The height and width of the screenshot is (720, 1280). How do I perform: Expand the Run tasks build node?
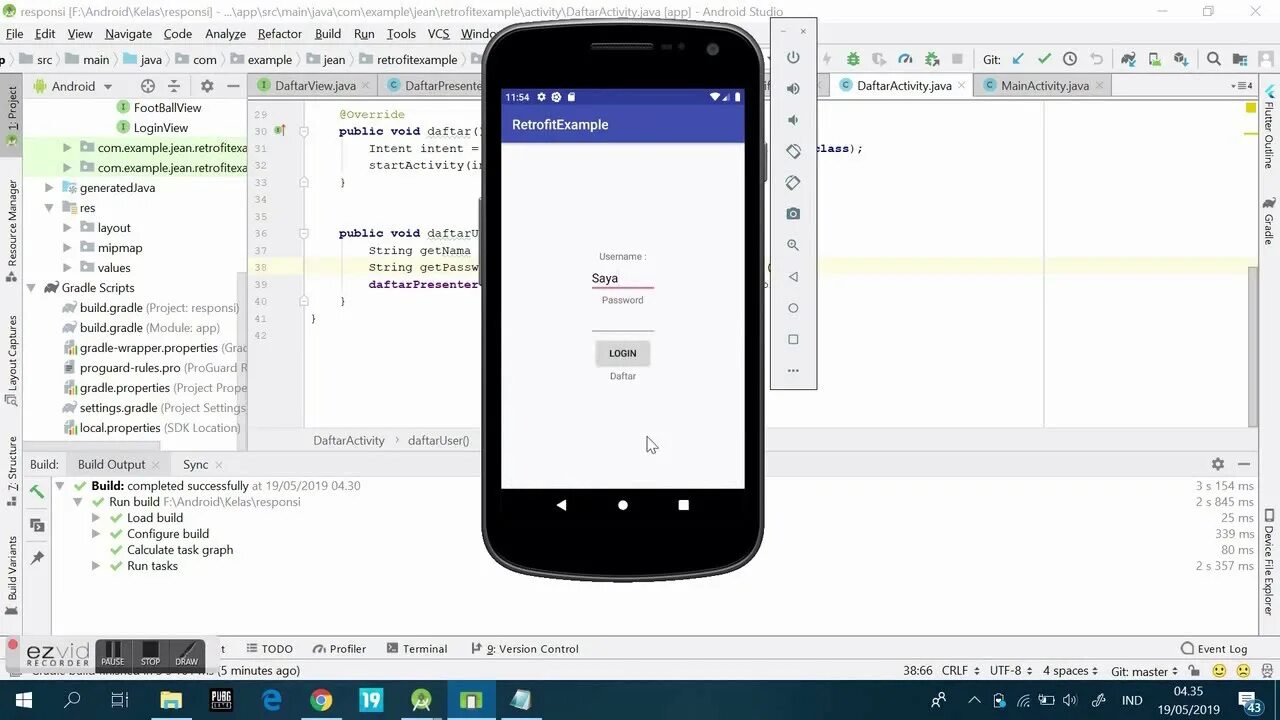point(96,566)
